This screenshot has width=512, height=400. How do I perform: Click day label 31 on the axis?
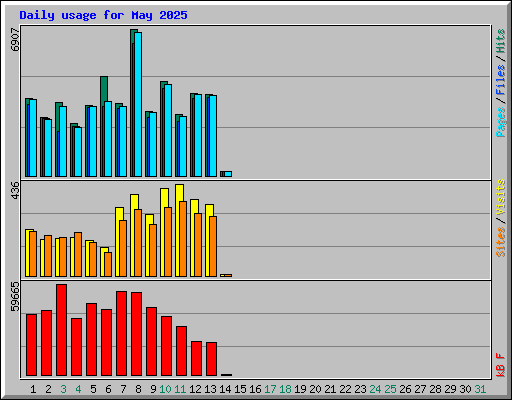pos(480,389)
